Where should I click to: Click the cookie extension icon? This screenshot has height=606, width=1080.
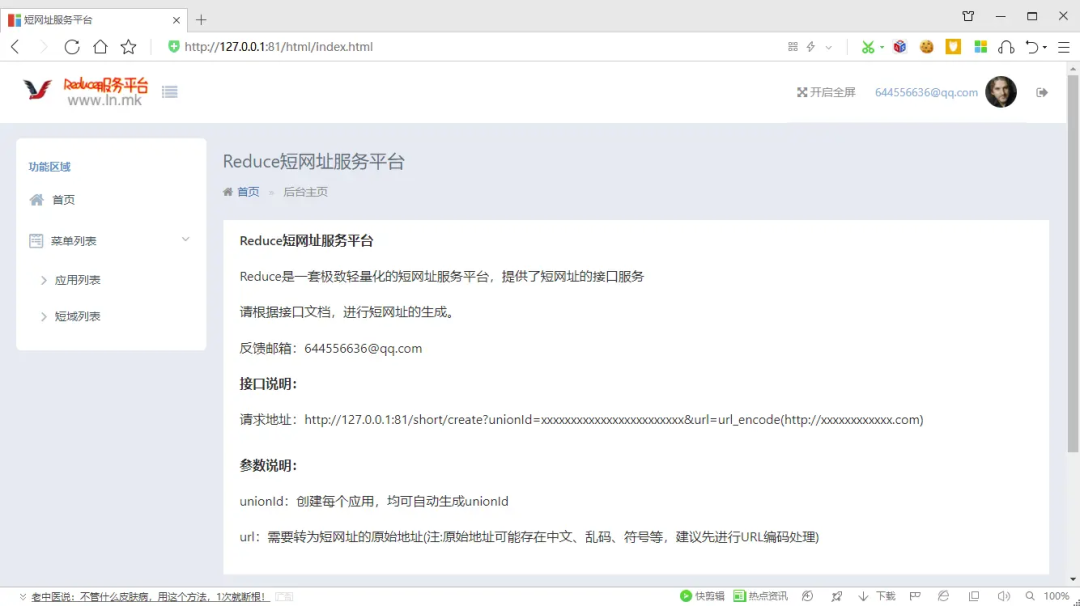pyautogui.click(x=927, y=47)
